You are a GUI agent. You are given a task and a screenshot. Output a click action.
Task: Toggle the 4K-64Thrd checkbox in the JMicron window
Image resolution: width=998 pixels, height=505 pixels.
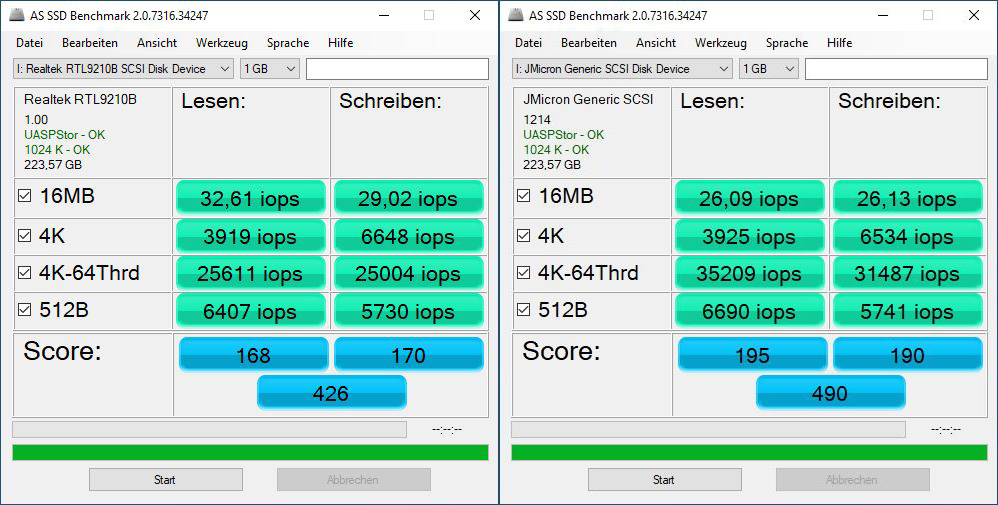pyautogui.click(x=523, y=273)
